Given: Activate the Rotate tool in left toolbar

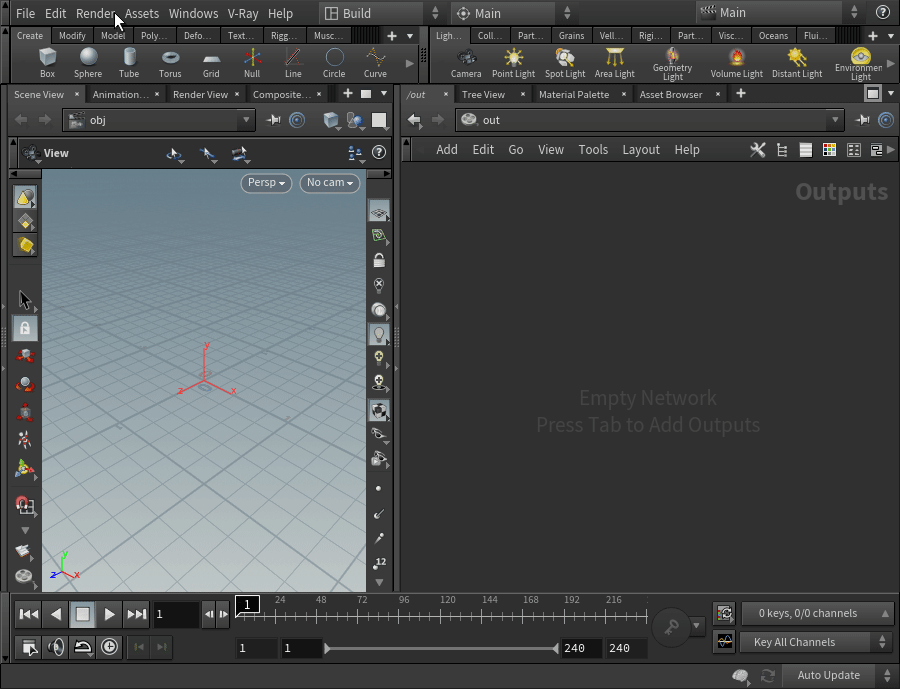Looking at the screenshot, I should pos(25,384).
